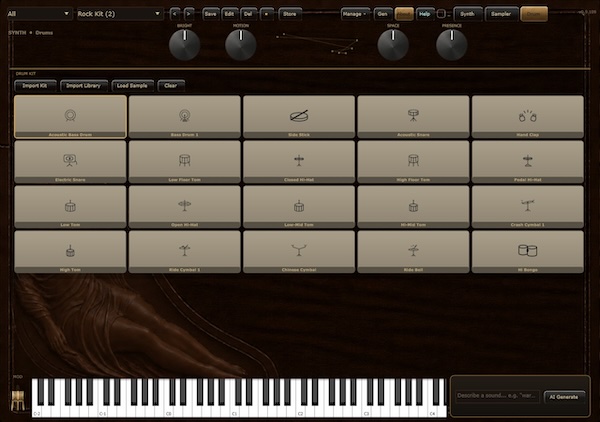Screen dimensions: 600x422
Task: Hit the Low-Mid Tom pad
Action: [x=299, y=207]
